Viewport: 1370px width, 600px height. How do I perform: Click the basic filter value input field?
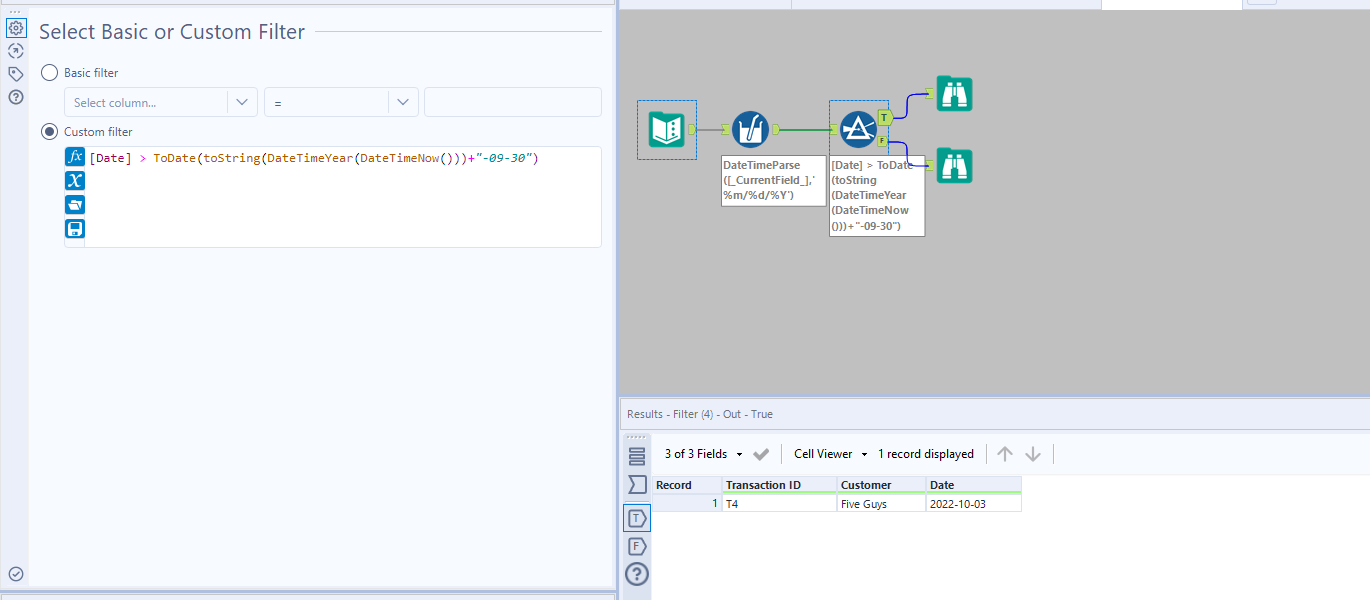(512, 102)
